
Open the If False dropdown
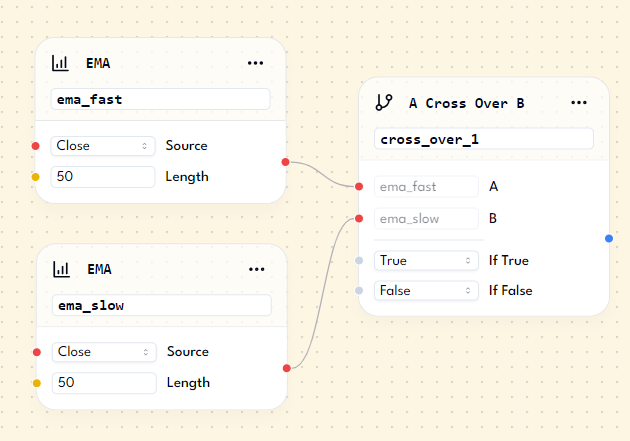[426, 291]
